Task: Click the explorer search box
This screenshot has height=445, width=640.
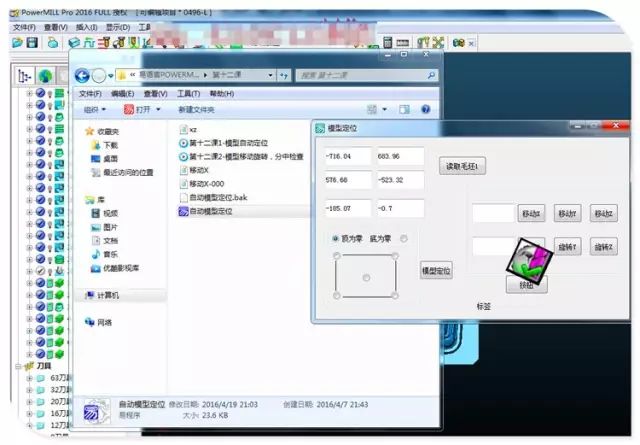Action: (366, 75)
